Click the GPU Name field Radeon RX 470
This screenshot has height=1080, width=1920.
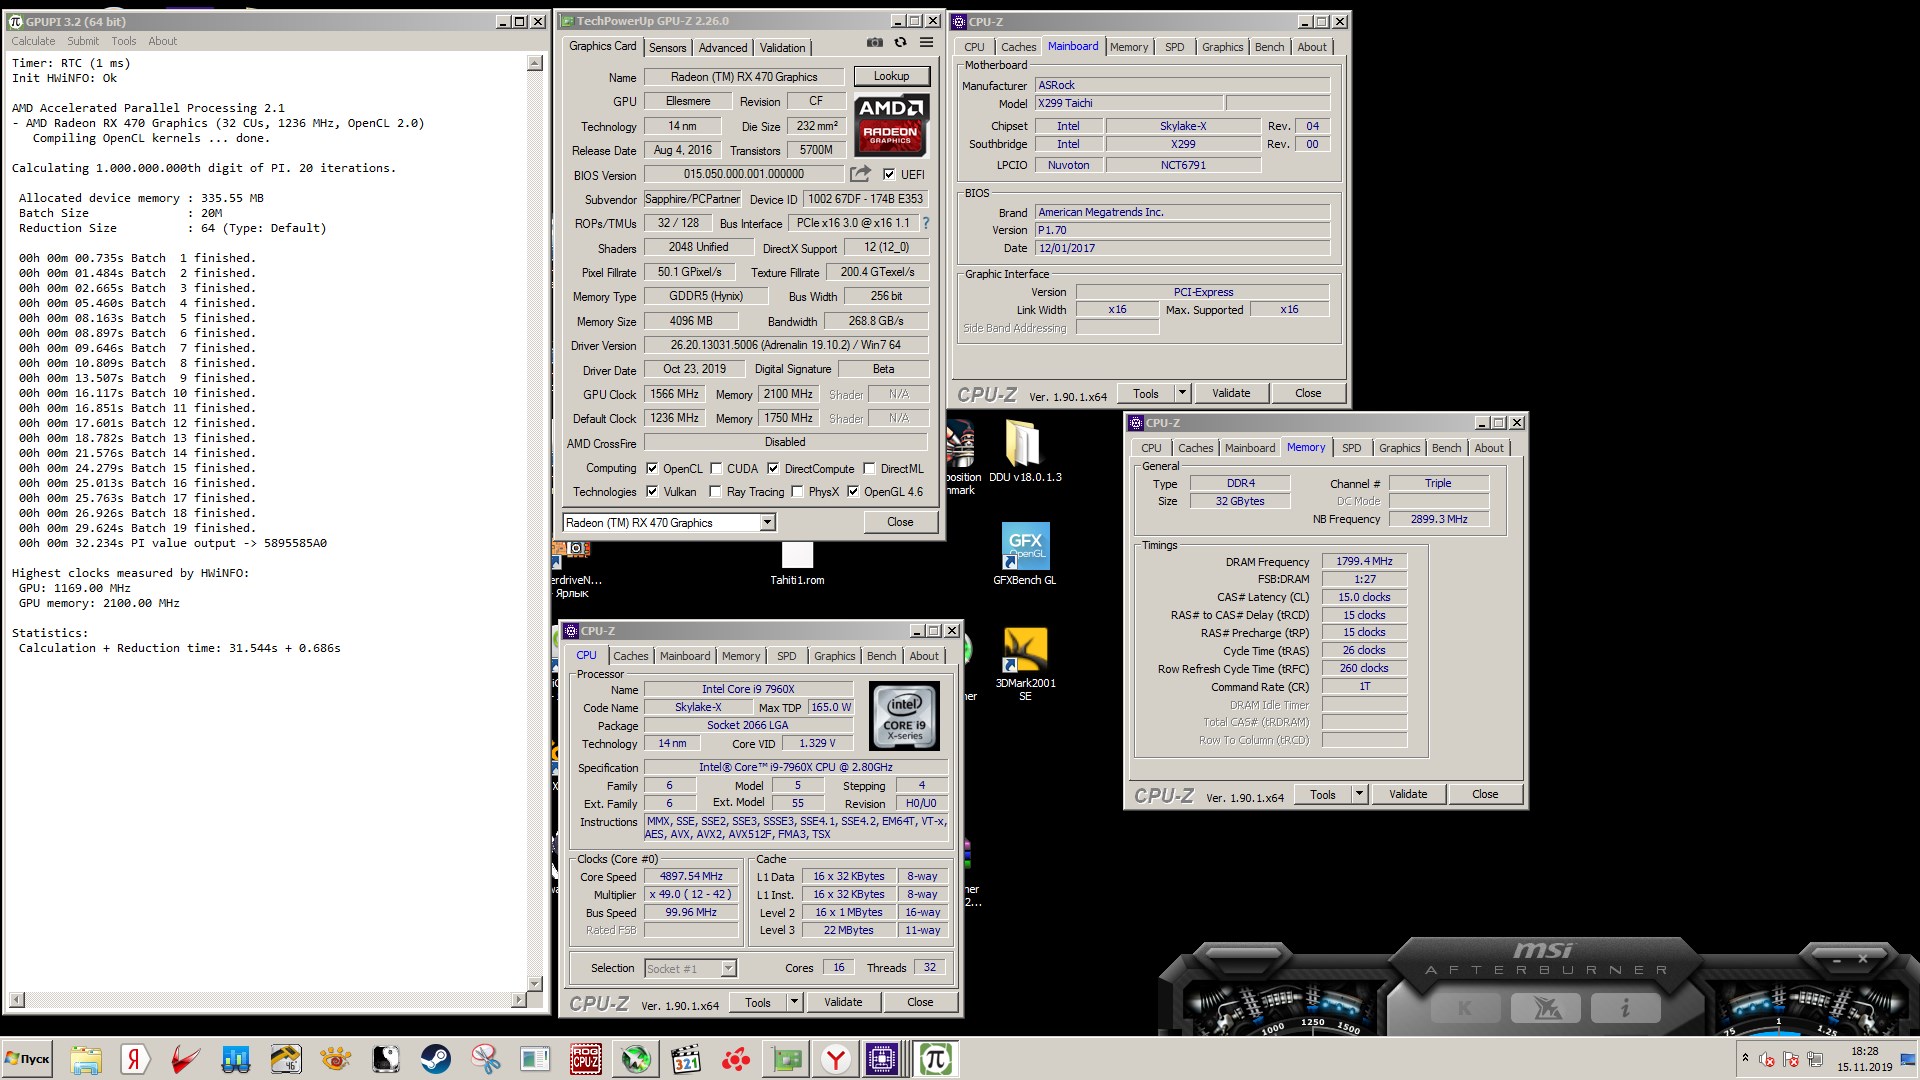pyautogui.click(x=744, y=77)
